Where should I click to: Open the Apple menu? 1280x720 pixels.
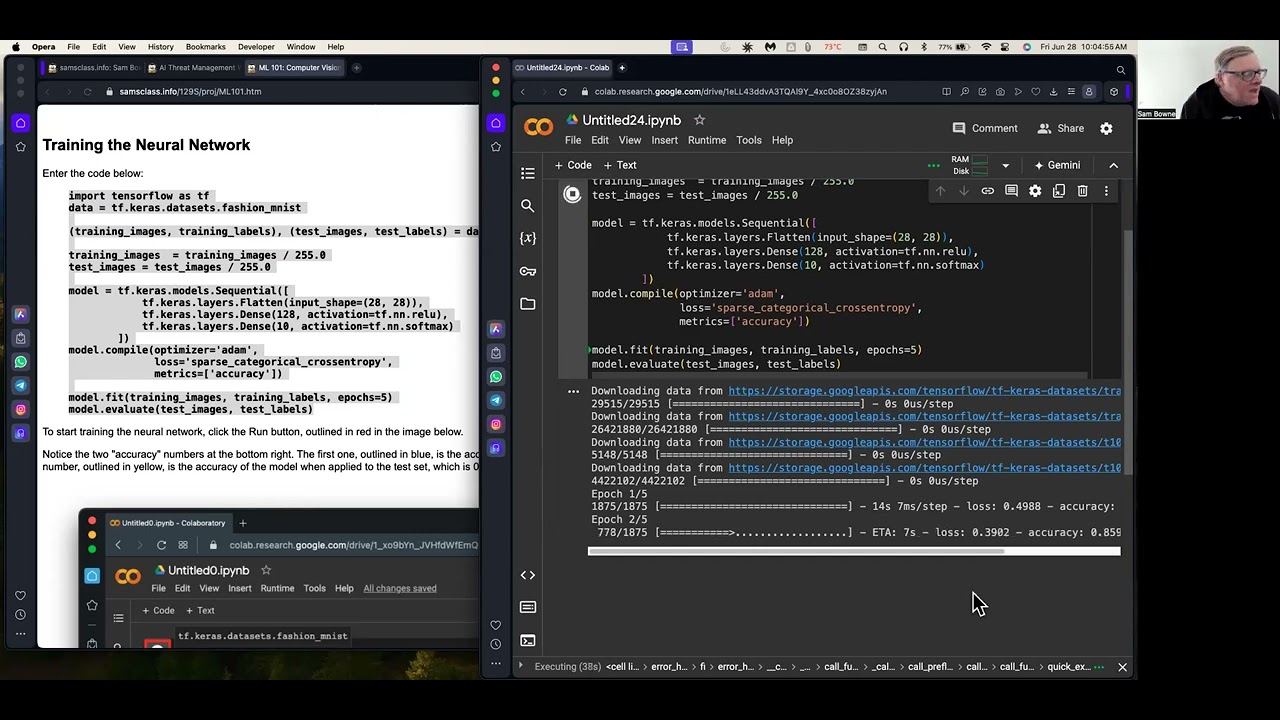(16, 47)
